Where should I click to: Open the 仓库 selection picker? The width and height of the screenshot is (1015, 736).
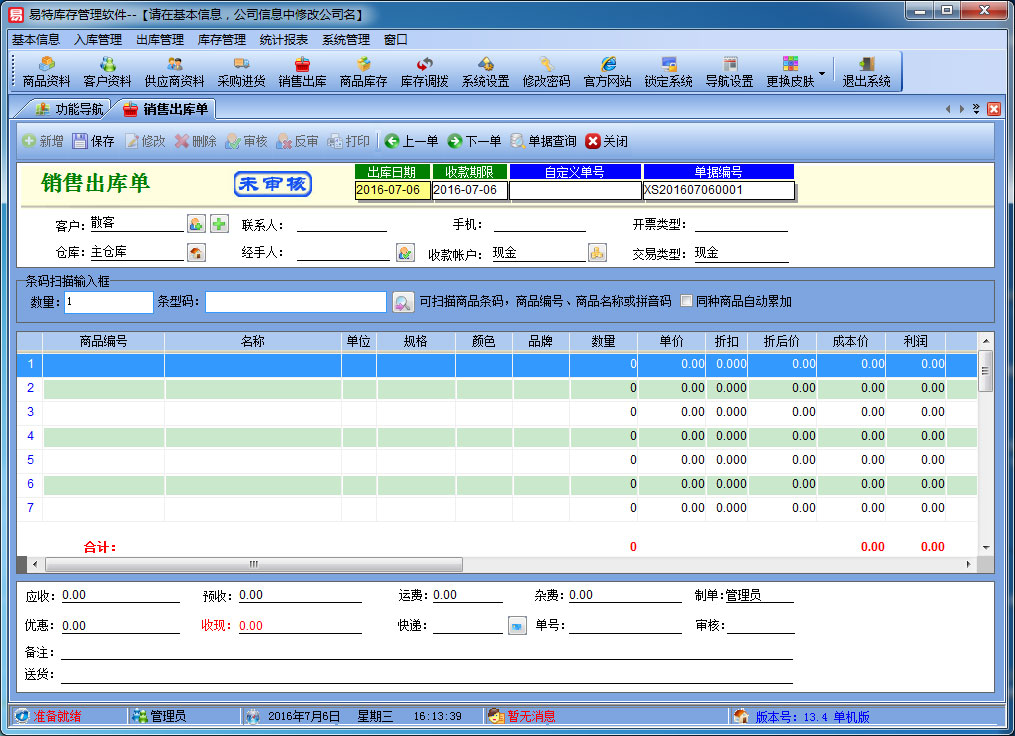click(196, 253)
